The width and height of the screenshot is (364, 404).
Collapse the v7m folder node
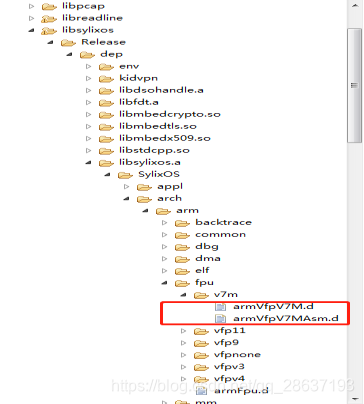click(x=184, y=295)
